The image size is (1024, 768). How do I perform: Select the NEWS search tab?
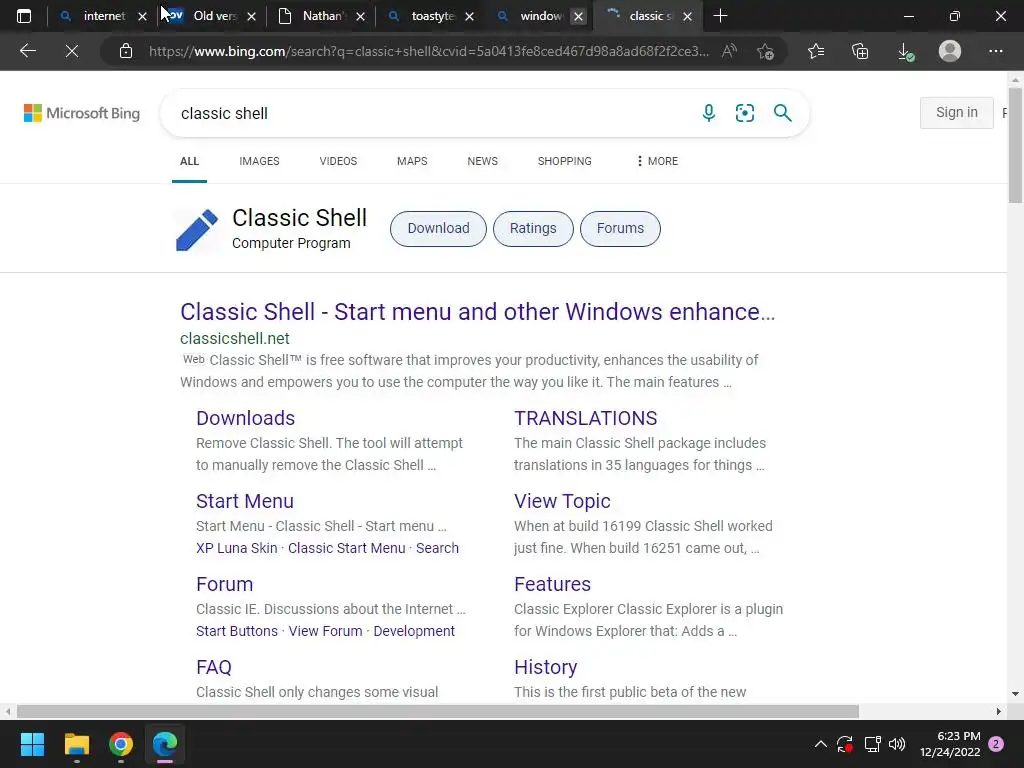483,161
